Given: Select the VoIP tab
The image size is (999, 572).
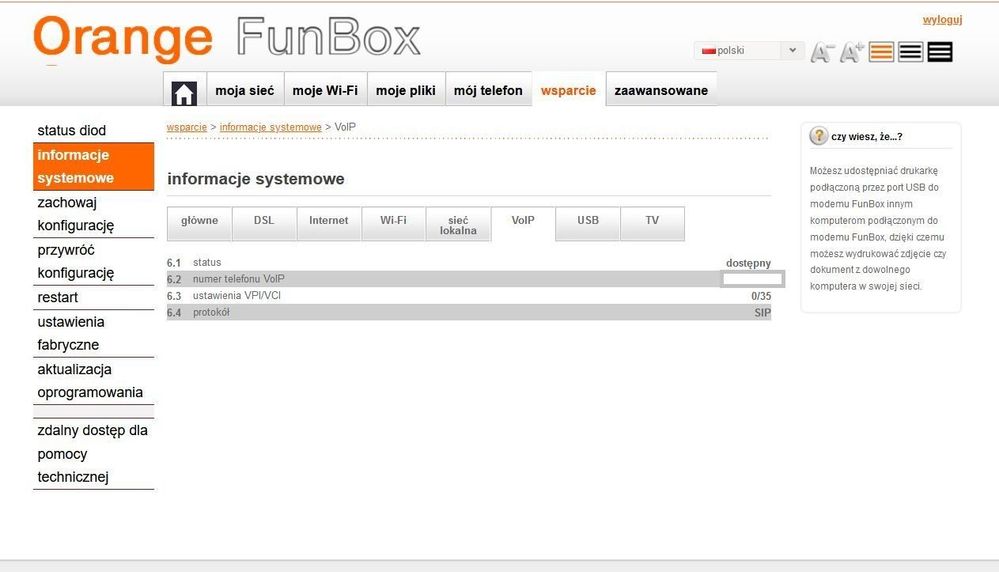Looking at the screenshot, I should click(523, 223).
